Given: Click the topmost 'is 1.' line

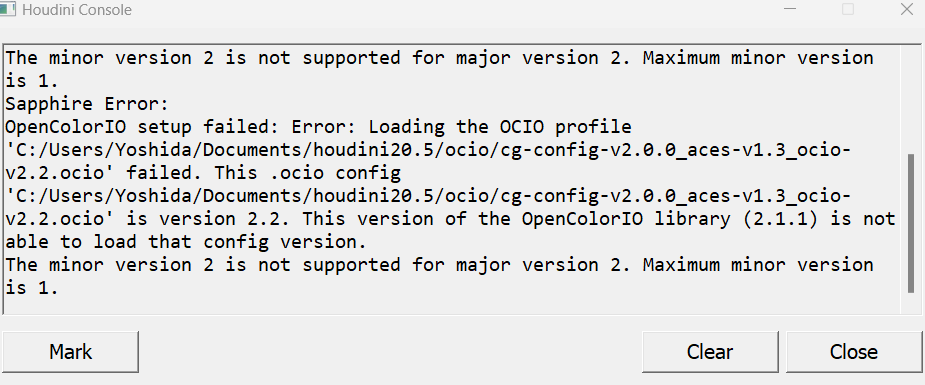Looking at the screenshot, I should [32, 81].
